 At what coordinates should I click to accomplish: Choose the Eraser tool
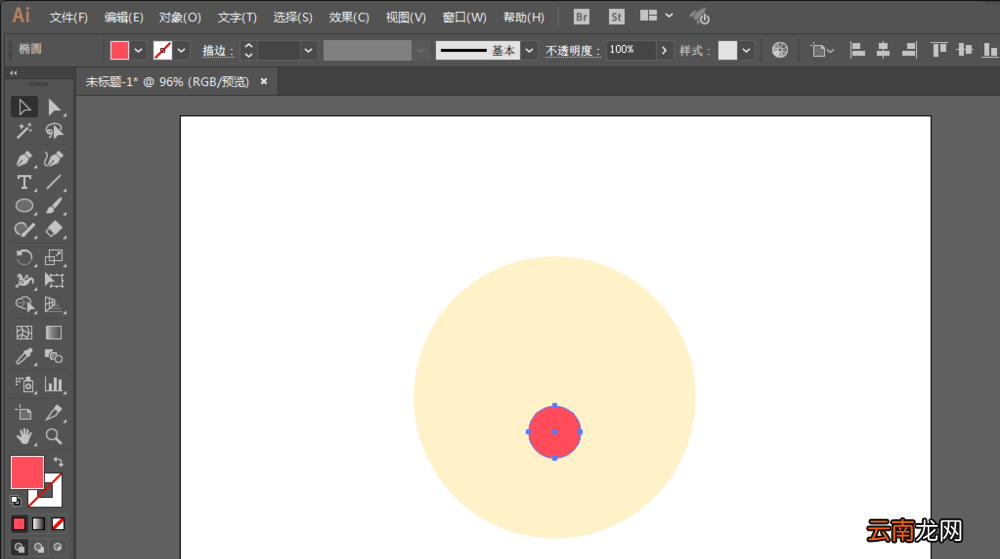point(54,229)
